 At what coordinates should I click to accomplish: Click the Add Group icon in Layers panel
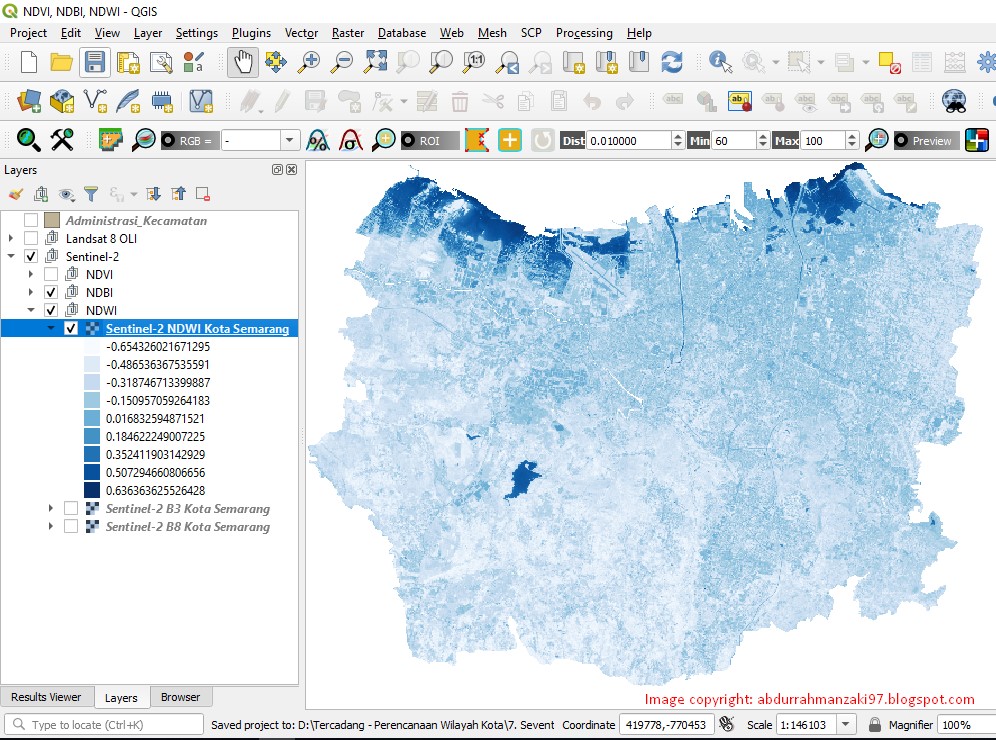tap(40, 193)
